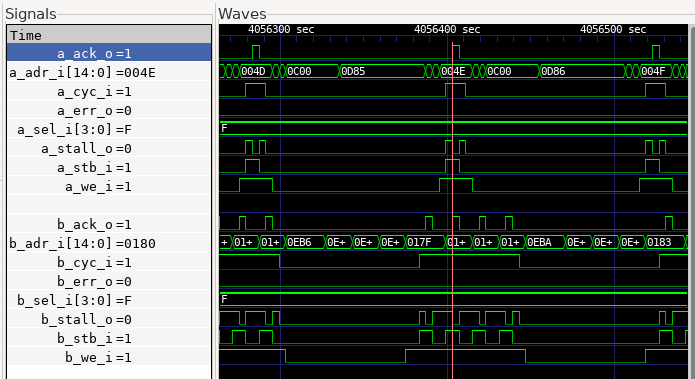Select the a_sel_i[3:0] signal row

pos(109,129)
